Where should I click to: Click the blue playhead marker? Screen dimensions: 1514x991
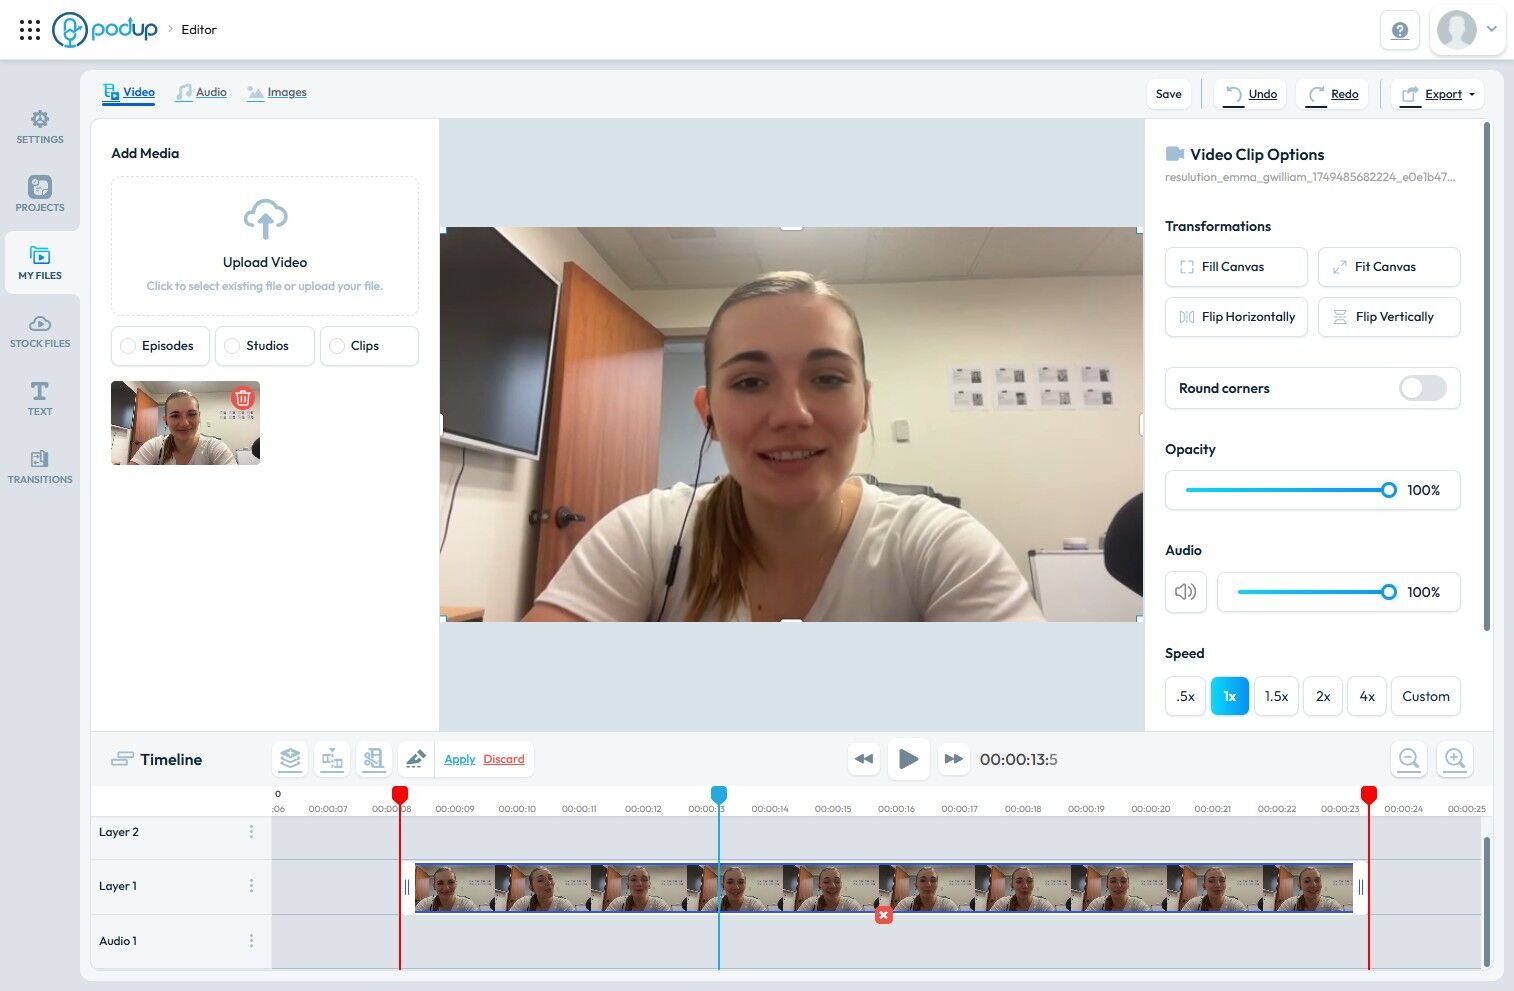click(x=719, y=795)
